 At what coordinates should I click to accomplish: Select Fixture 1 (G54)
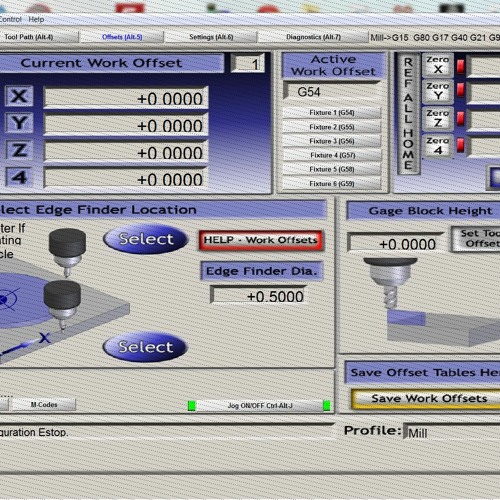[x=332, y=113]
